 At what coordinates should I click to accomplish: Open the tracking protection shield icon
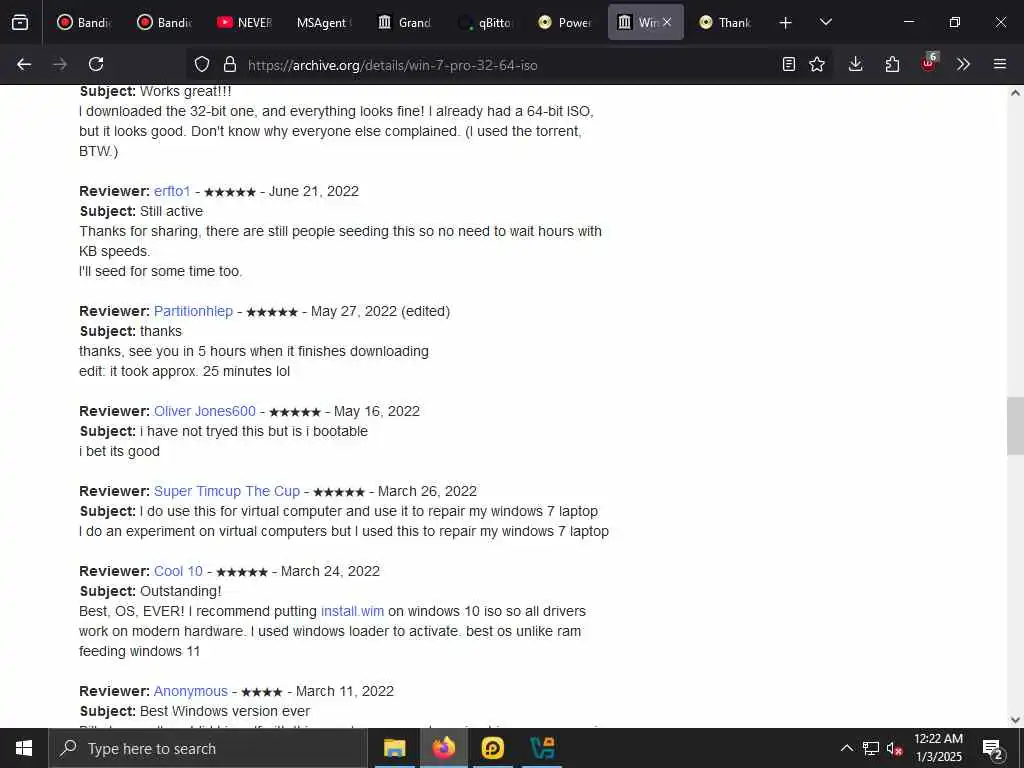click(x=202, y=64)
